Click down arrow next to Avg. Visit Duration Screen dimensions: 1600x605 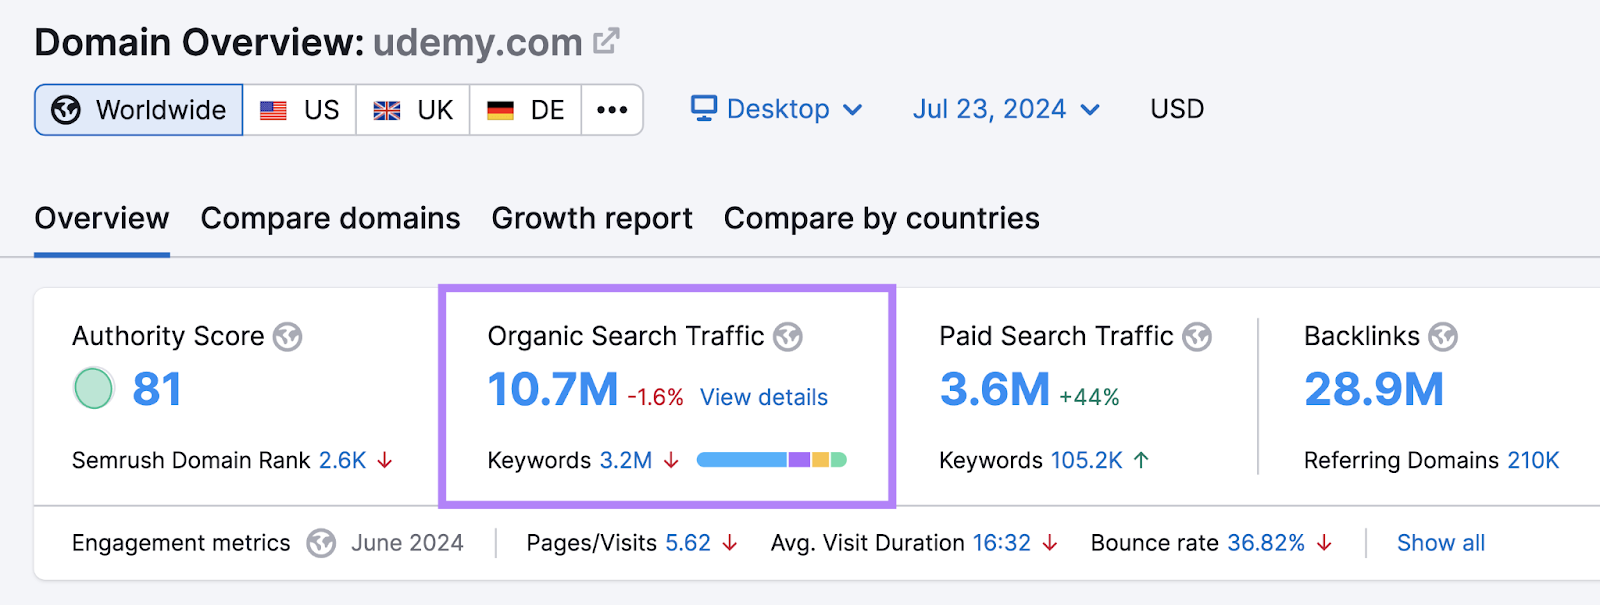(1050, 543)
